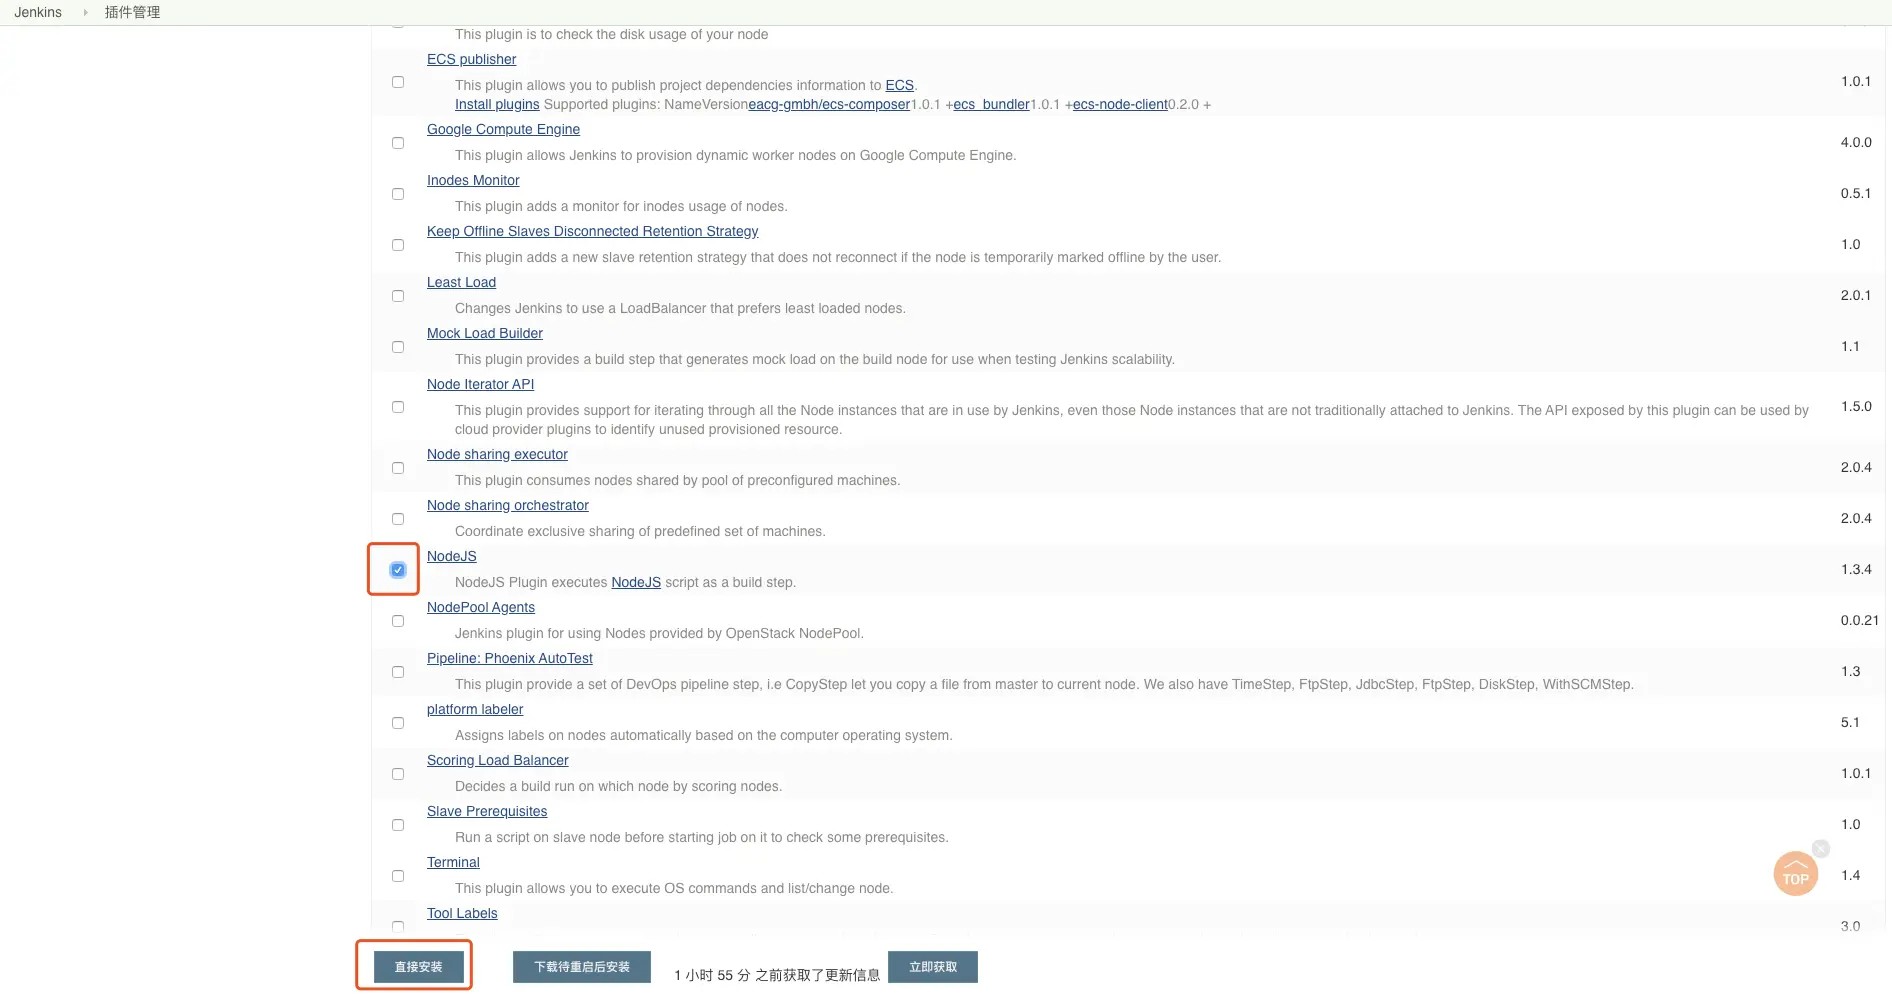
Task: Uncheck the NodeJS plugin checkbox
Action: (398, 570)
